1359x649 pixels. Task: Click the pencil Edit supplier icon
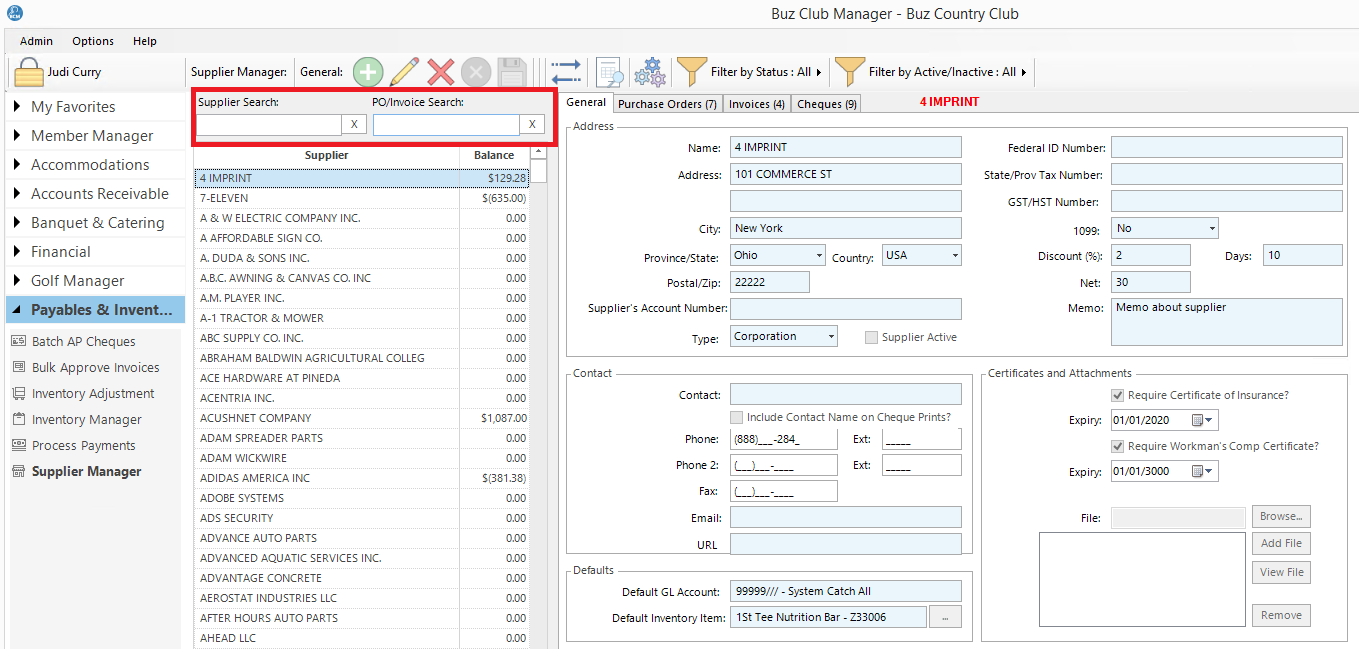point(404,72)
